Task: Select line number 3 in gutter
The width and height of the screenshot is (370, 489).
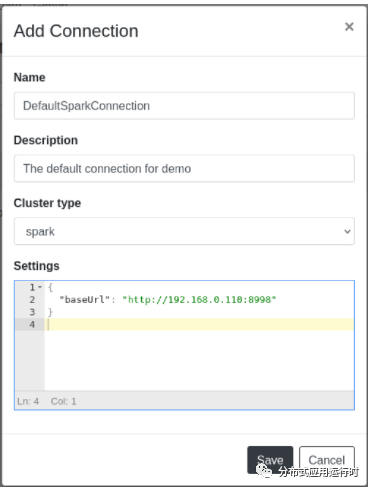Action: coord(32,312)
